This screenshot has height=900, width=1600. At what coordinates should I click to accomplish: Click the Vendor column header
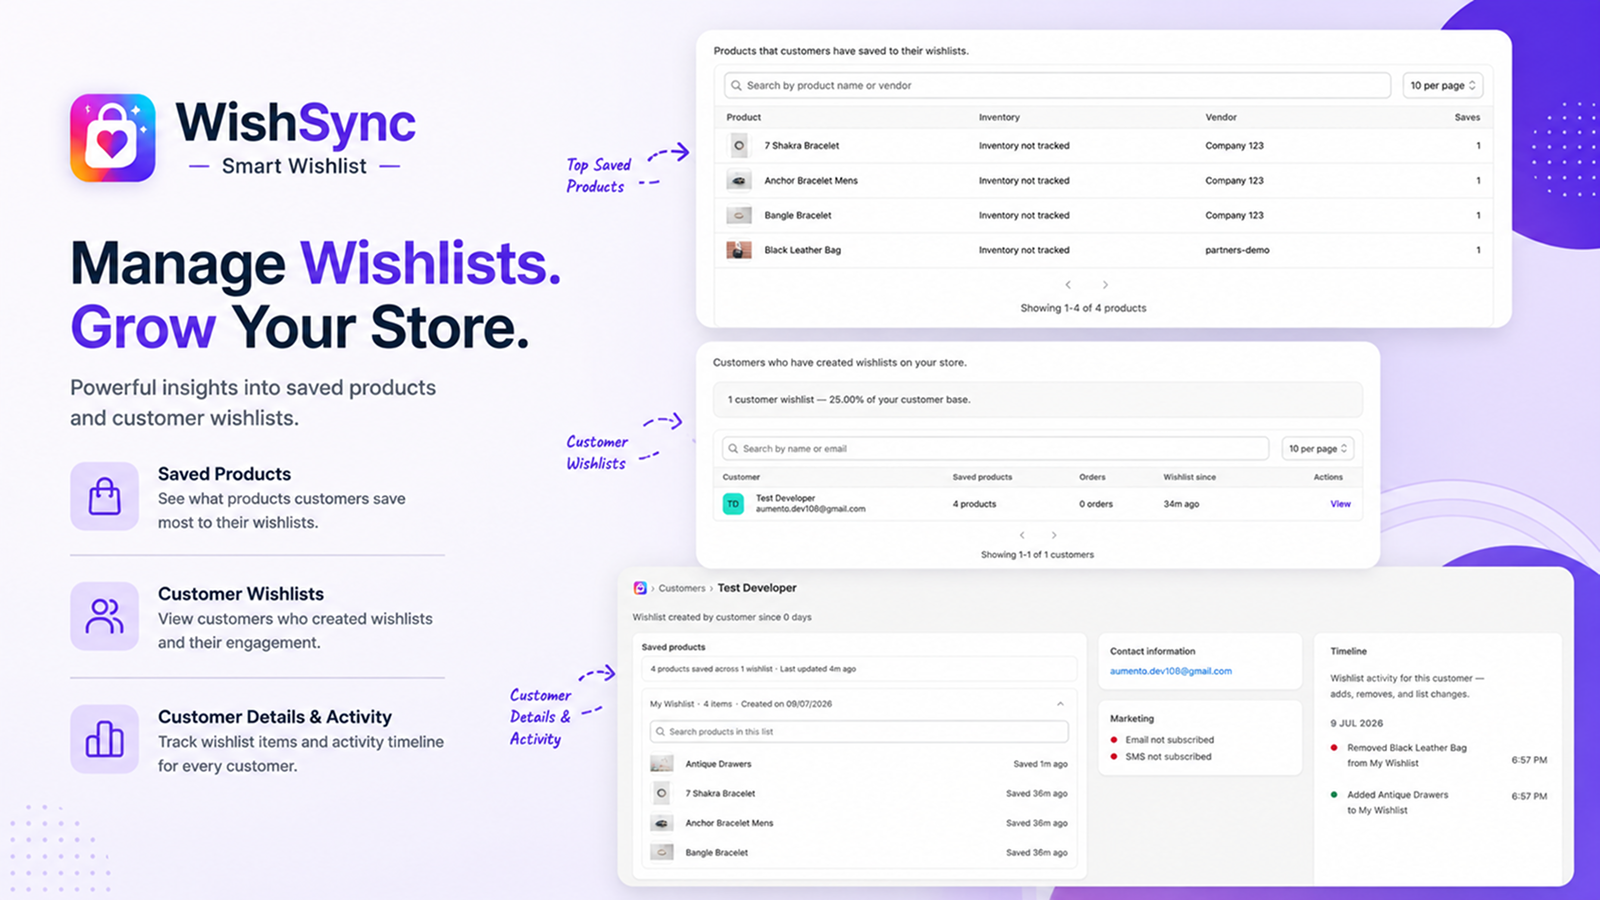click(x=1221, y=117)
